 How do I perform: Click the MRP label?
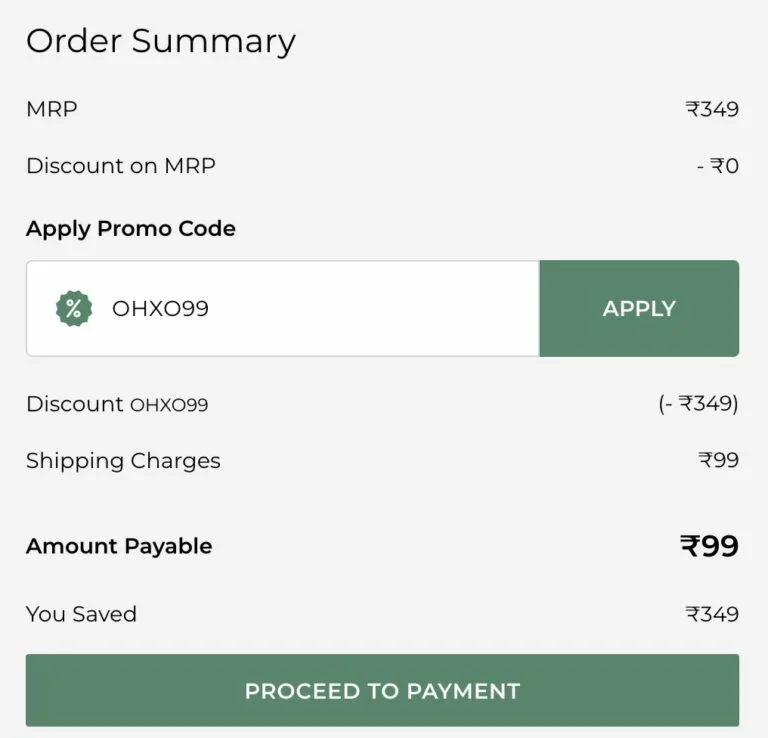point(51,109)
